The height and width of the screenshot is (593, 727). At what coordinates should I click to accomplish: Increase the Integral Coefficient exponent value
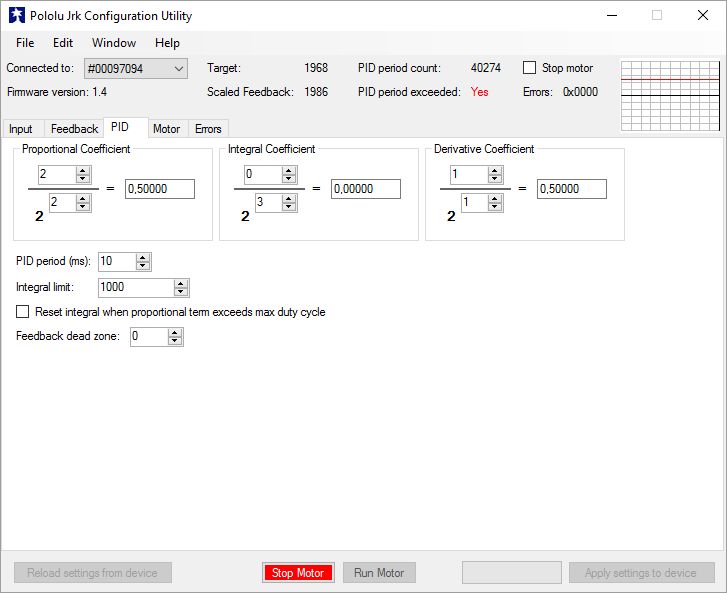[x=289, y=198]
